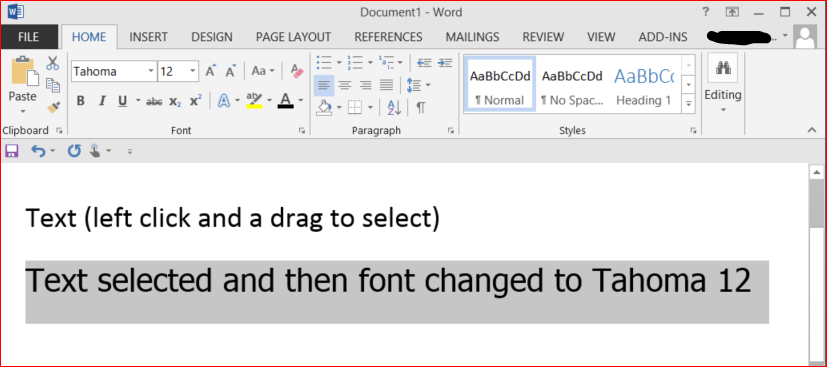This screenshot has width=827, height=367.
Task: Click the Word application icon
Action: coord(15,11)
